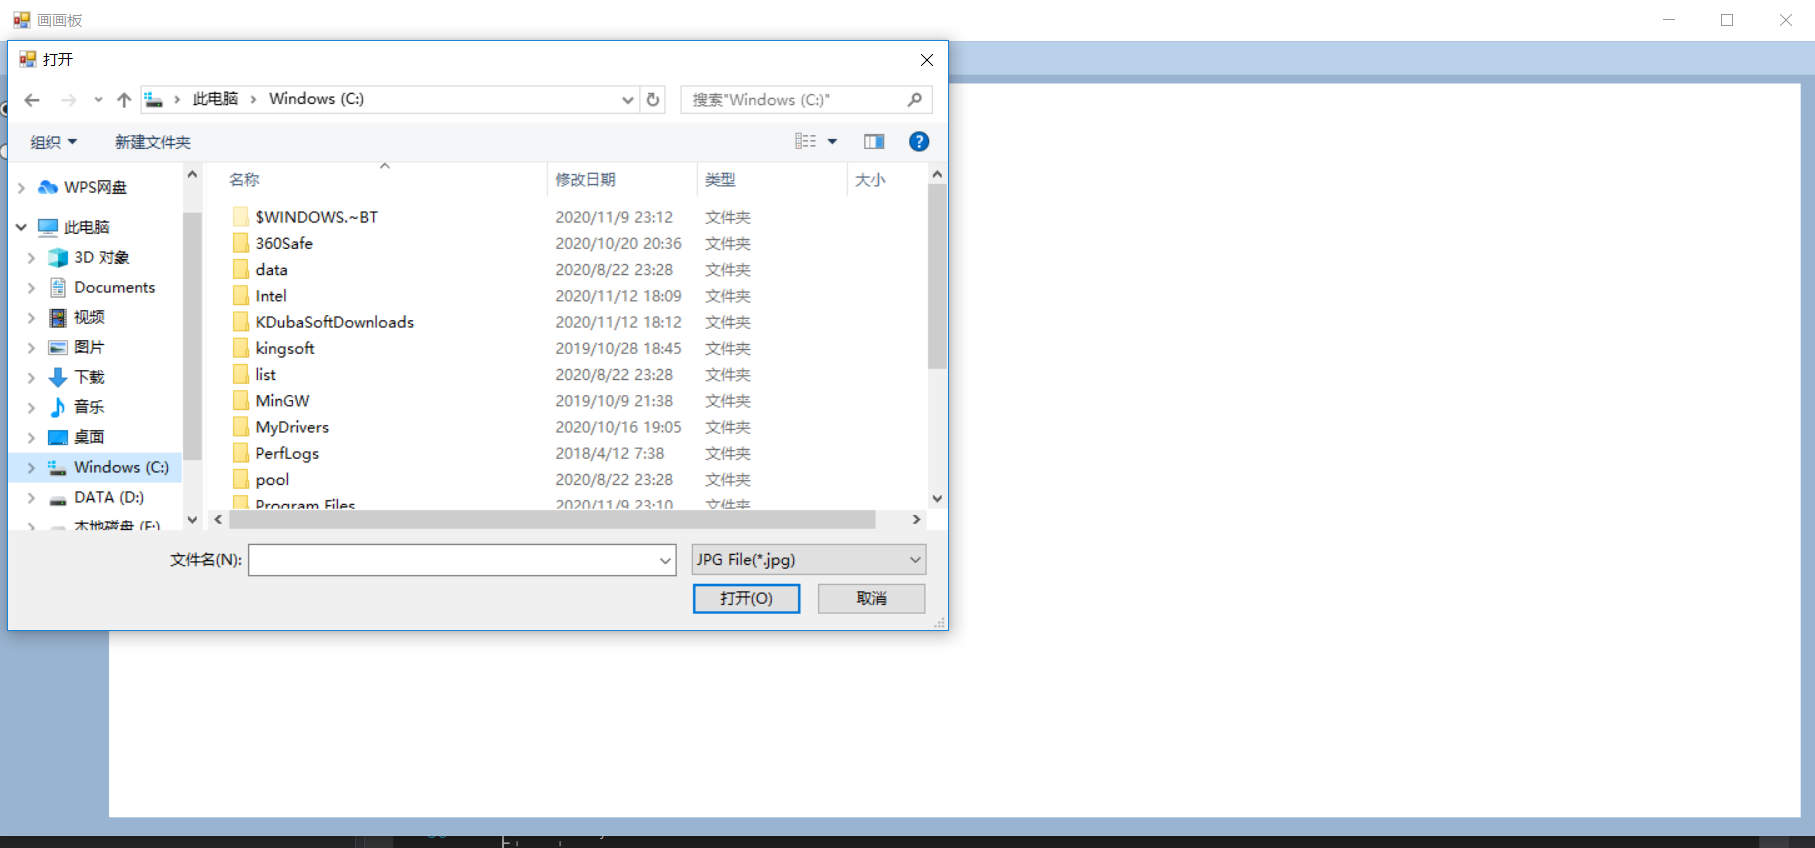Expand the WPS网盘 tree node
Viewport: 1815px width, 848px height.
pos(21,187)
